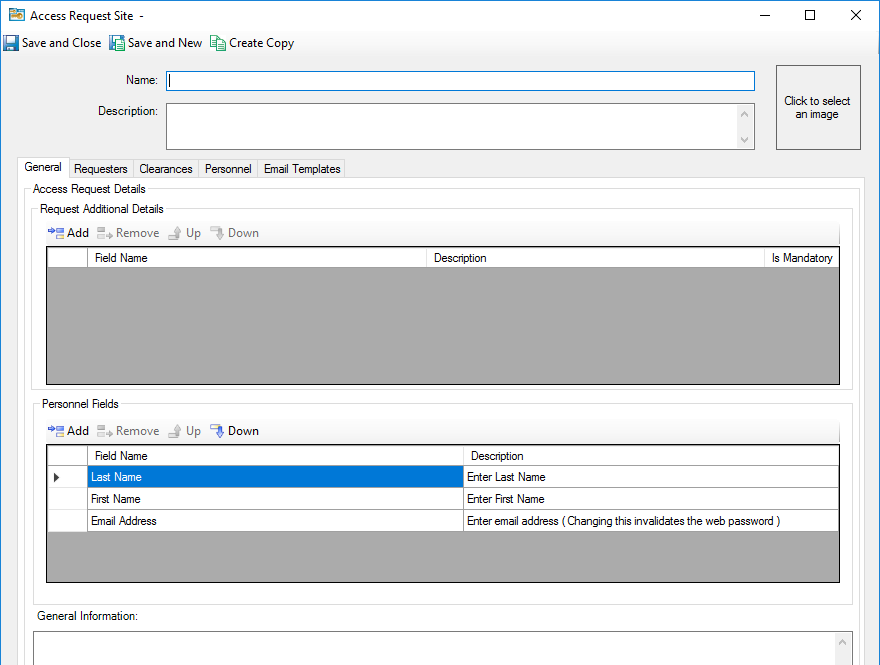Click Description box scroll down arrow
This screenshot has width=880, height=665.
(745, 140)
